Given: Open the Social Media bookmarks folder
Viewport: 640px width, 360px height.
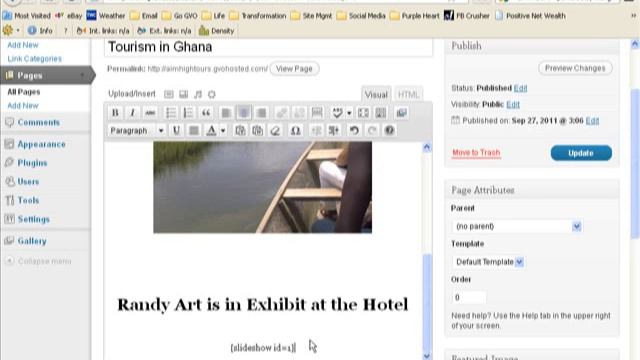Looking at the screenshot, I should click(361, 16).
